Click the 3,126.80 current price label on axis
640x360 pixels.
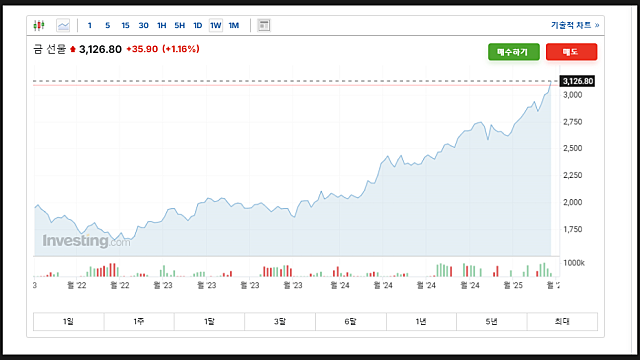point(577,81)
